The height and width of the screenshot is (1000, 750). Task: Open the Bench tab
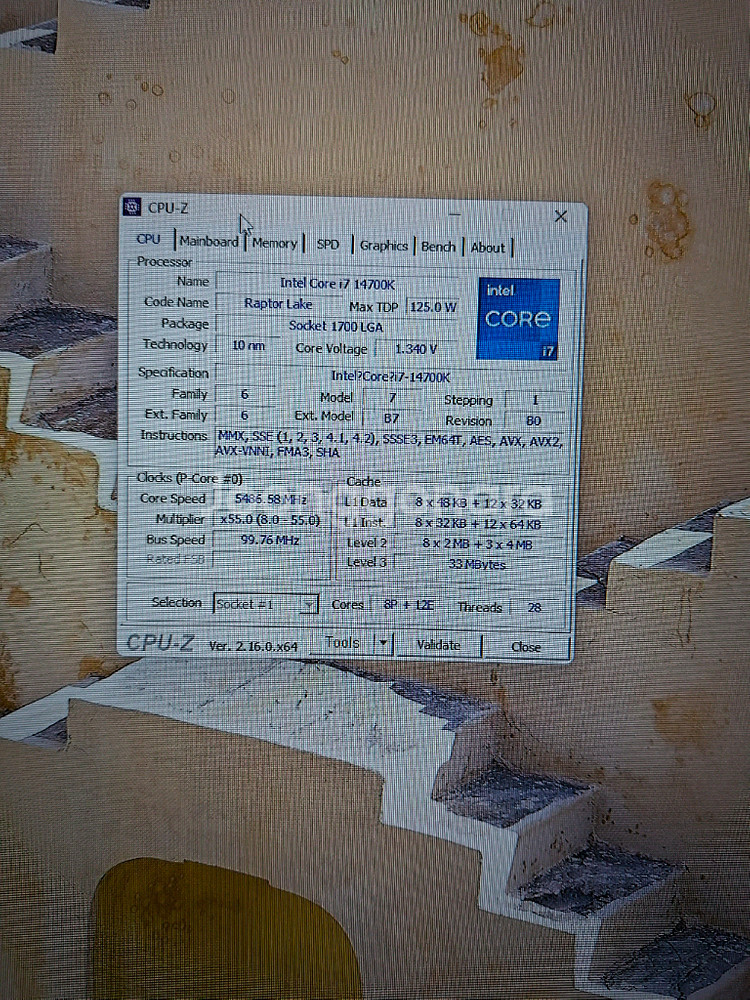[x=438, y=247]
